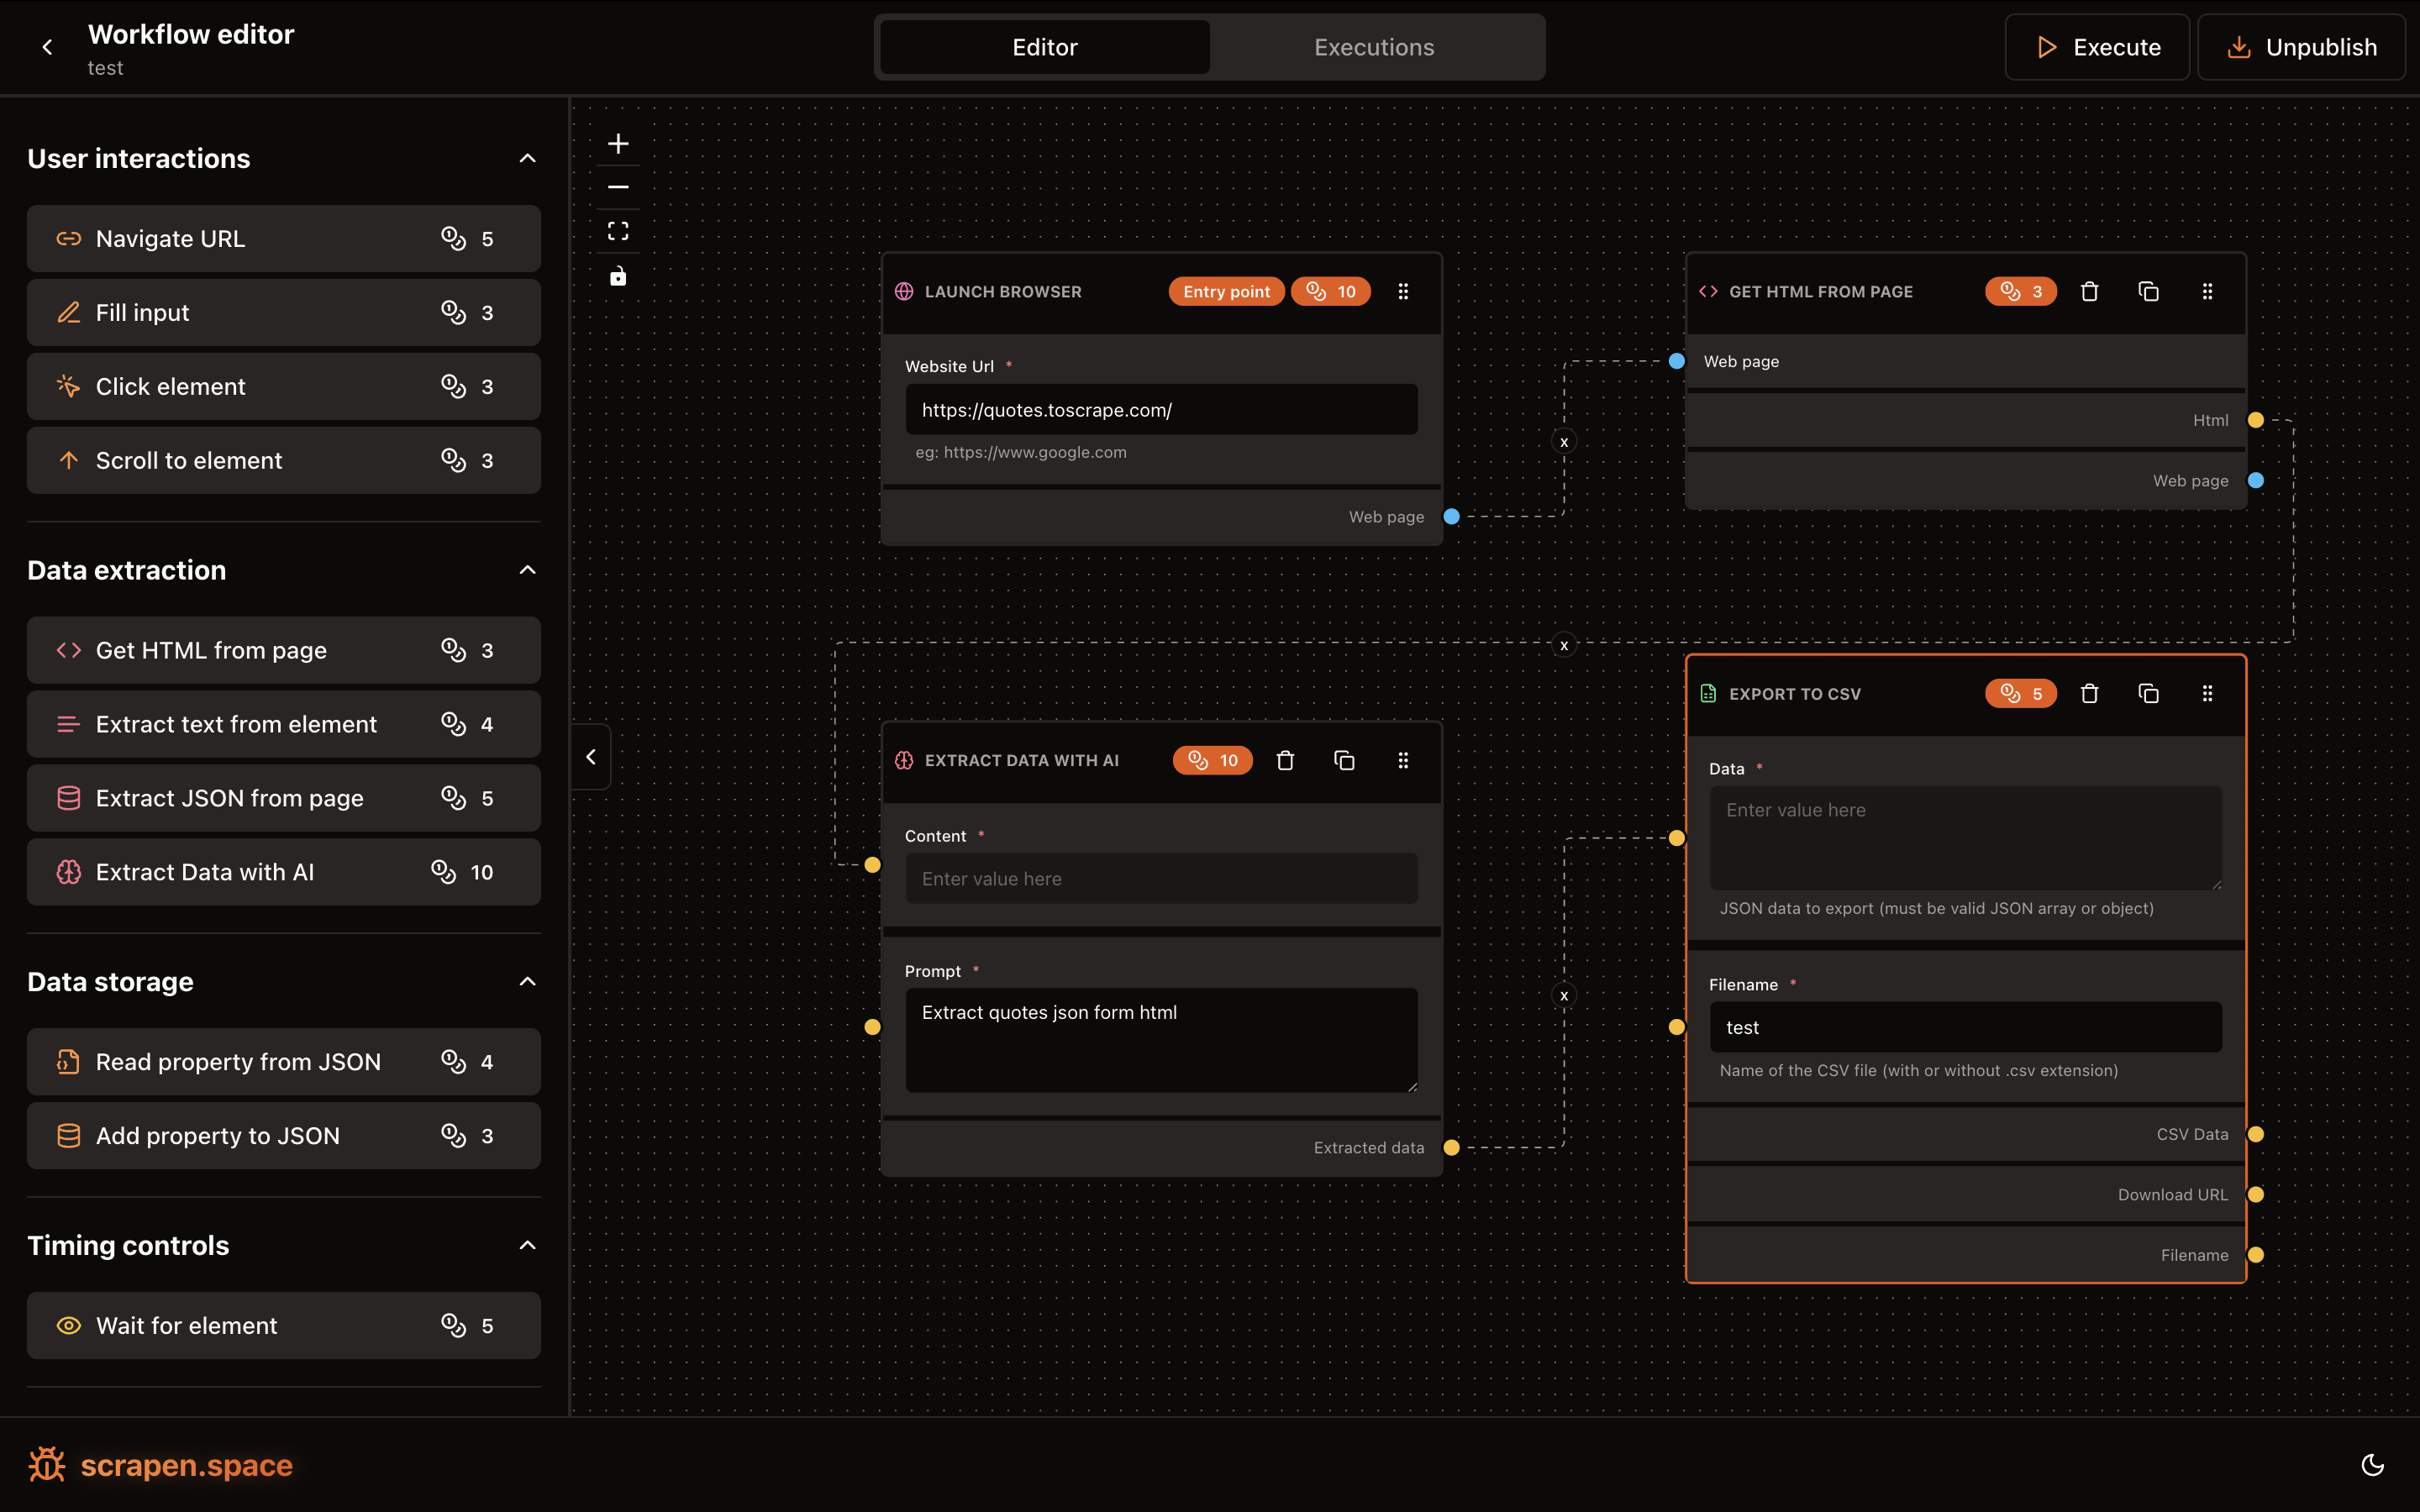Collapse the Timing controls section
Viewport: 2420px width, 1512px height.
click(527, 1245)
